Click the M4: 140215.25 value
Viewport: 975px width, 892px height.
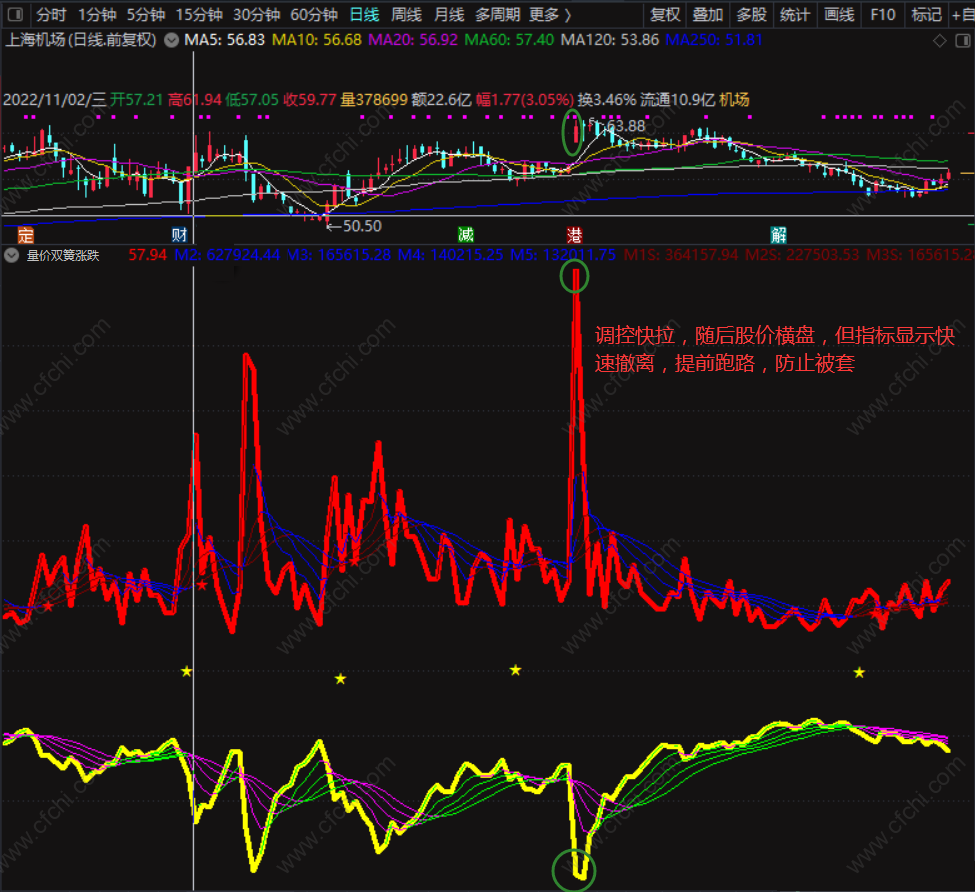click(450, 255)
